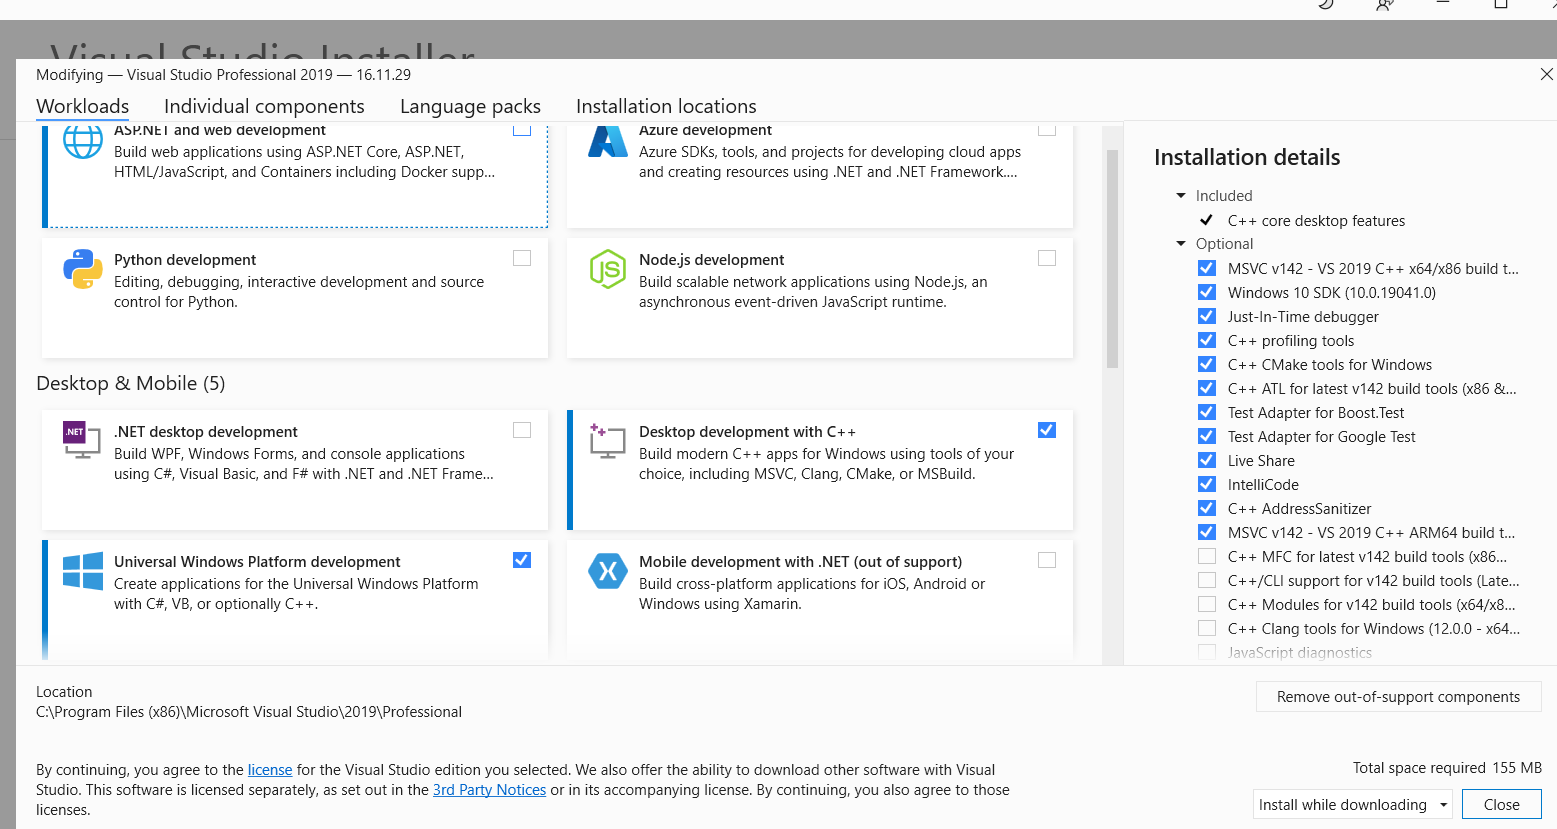The height and width of the screenshot is (829, 1557).
Task: Enable the Node.js development workload checkbox
Action: click(1047, 258)
